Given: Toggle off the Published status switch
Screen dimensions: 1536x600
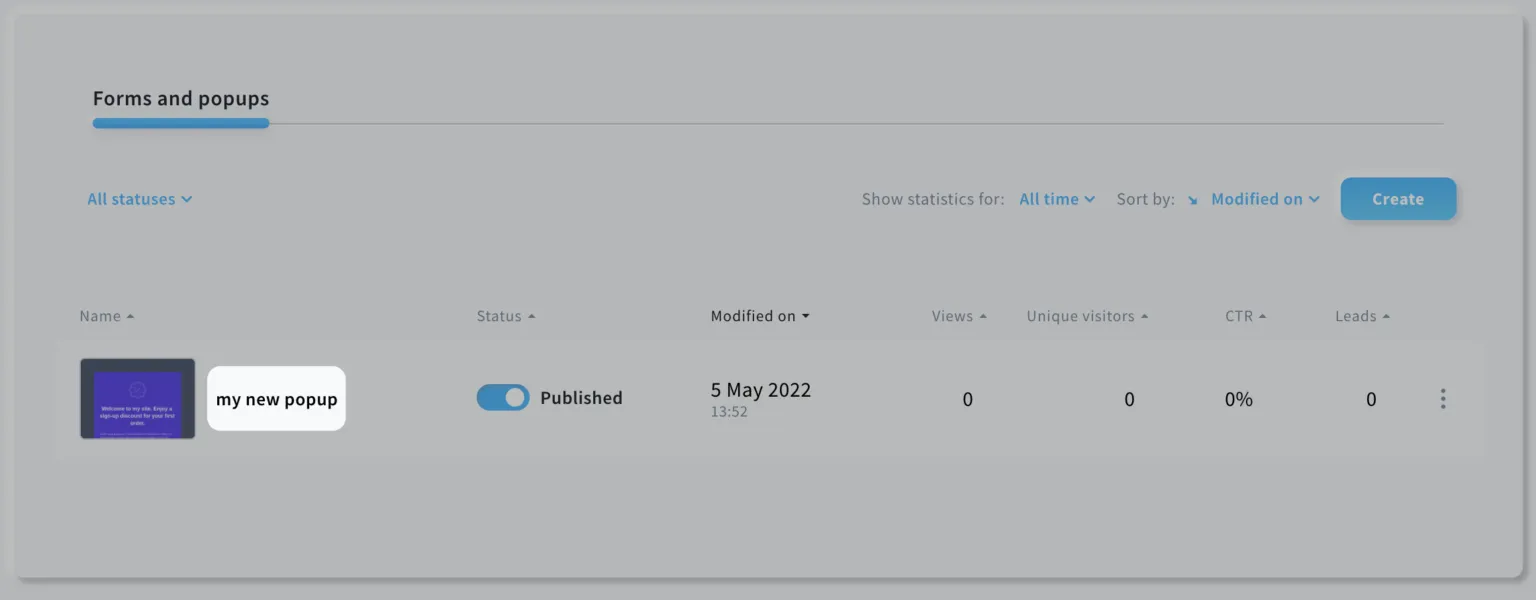Looking at the screenshot, I should (x=503, y=397).
